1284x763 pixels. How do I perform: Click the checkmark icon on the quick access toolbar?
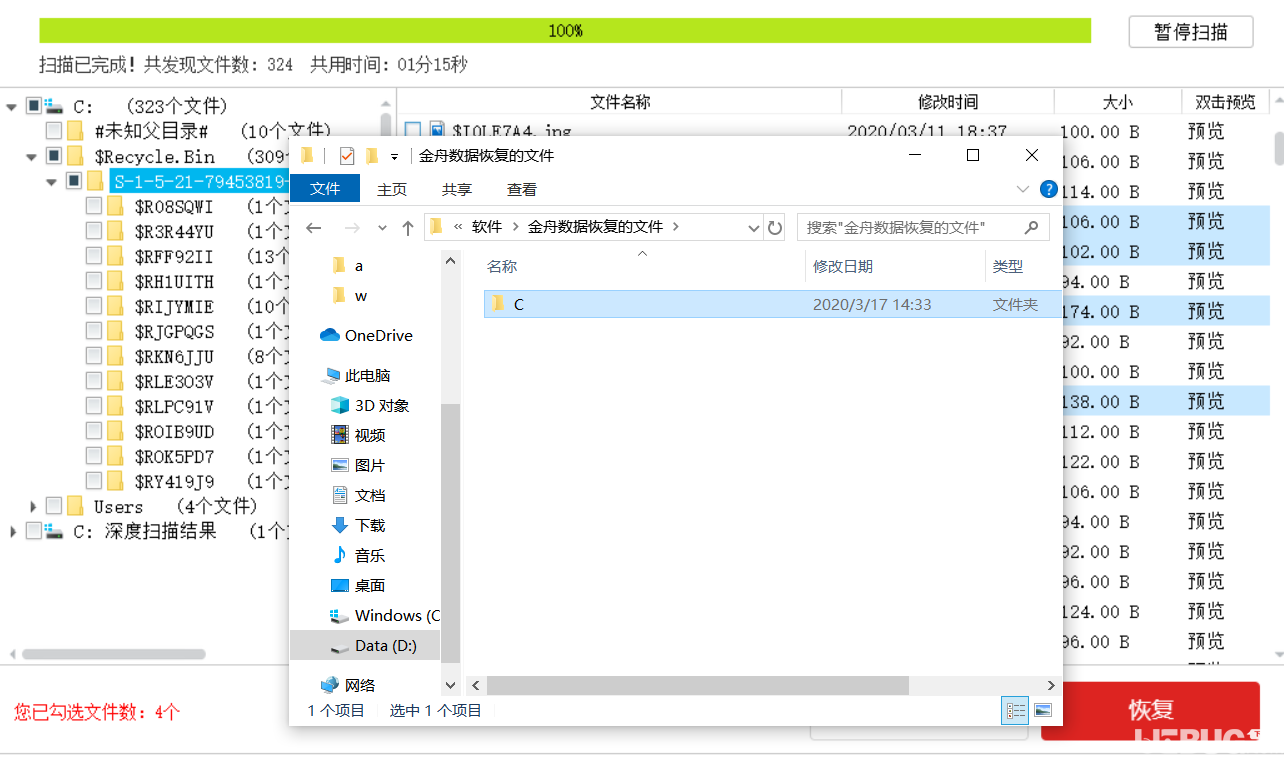tap(345, 156)
